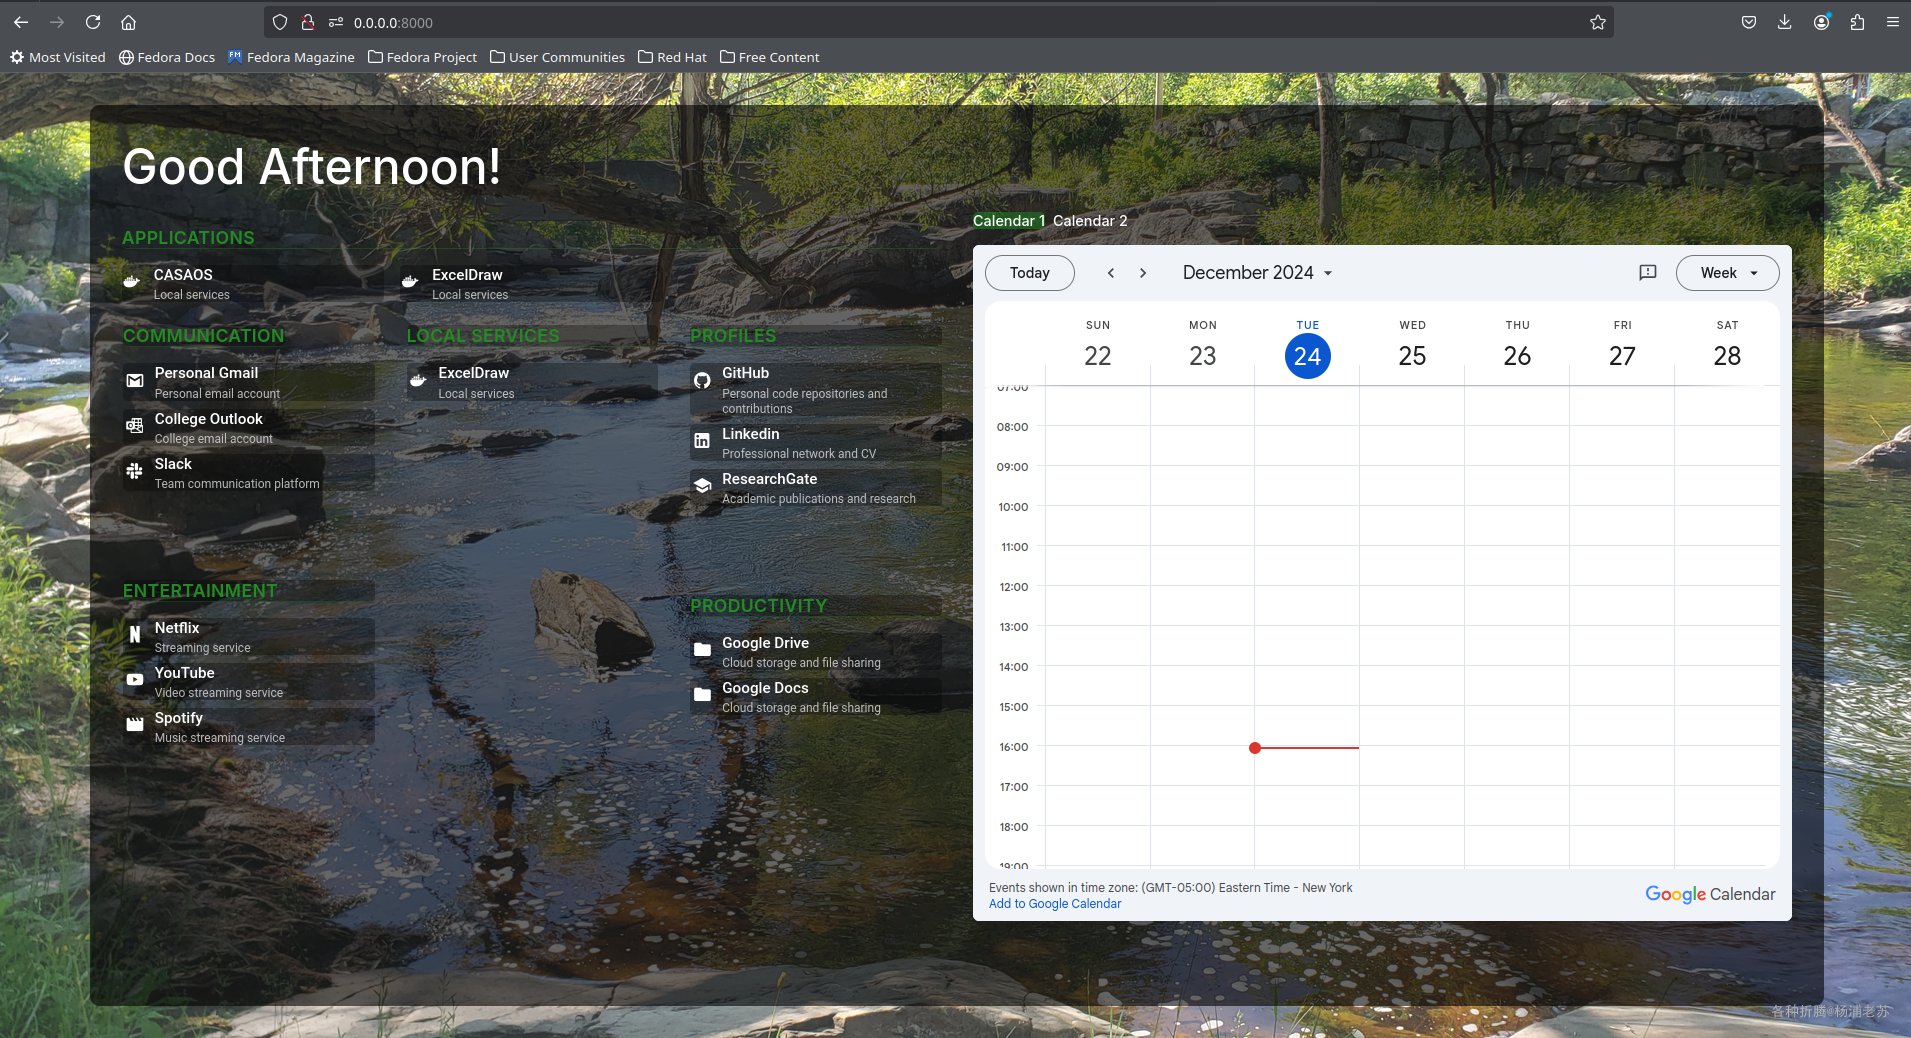Click the Today button in calendar

tap(1029, 273)
